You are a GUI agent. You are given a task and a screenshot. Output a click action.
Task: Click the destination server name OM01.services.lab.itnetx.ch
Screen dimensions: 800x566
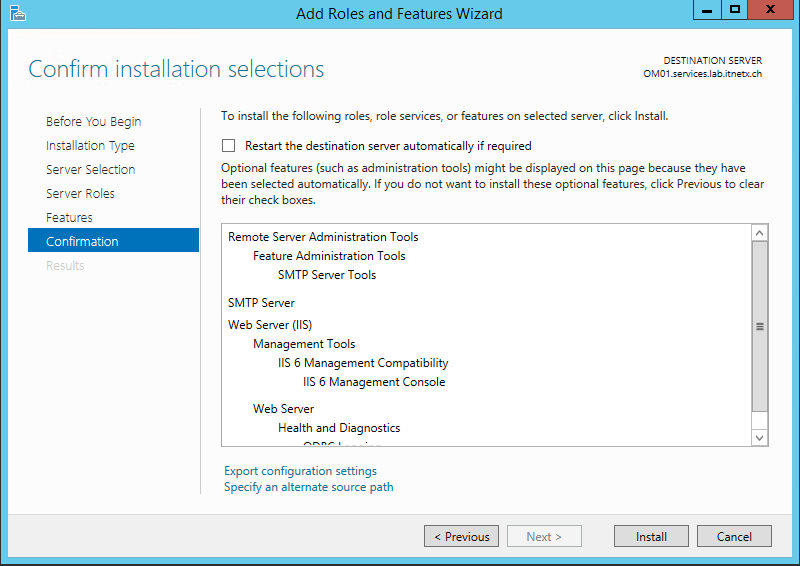click(x=703, y=73)
